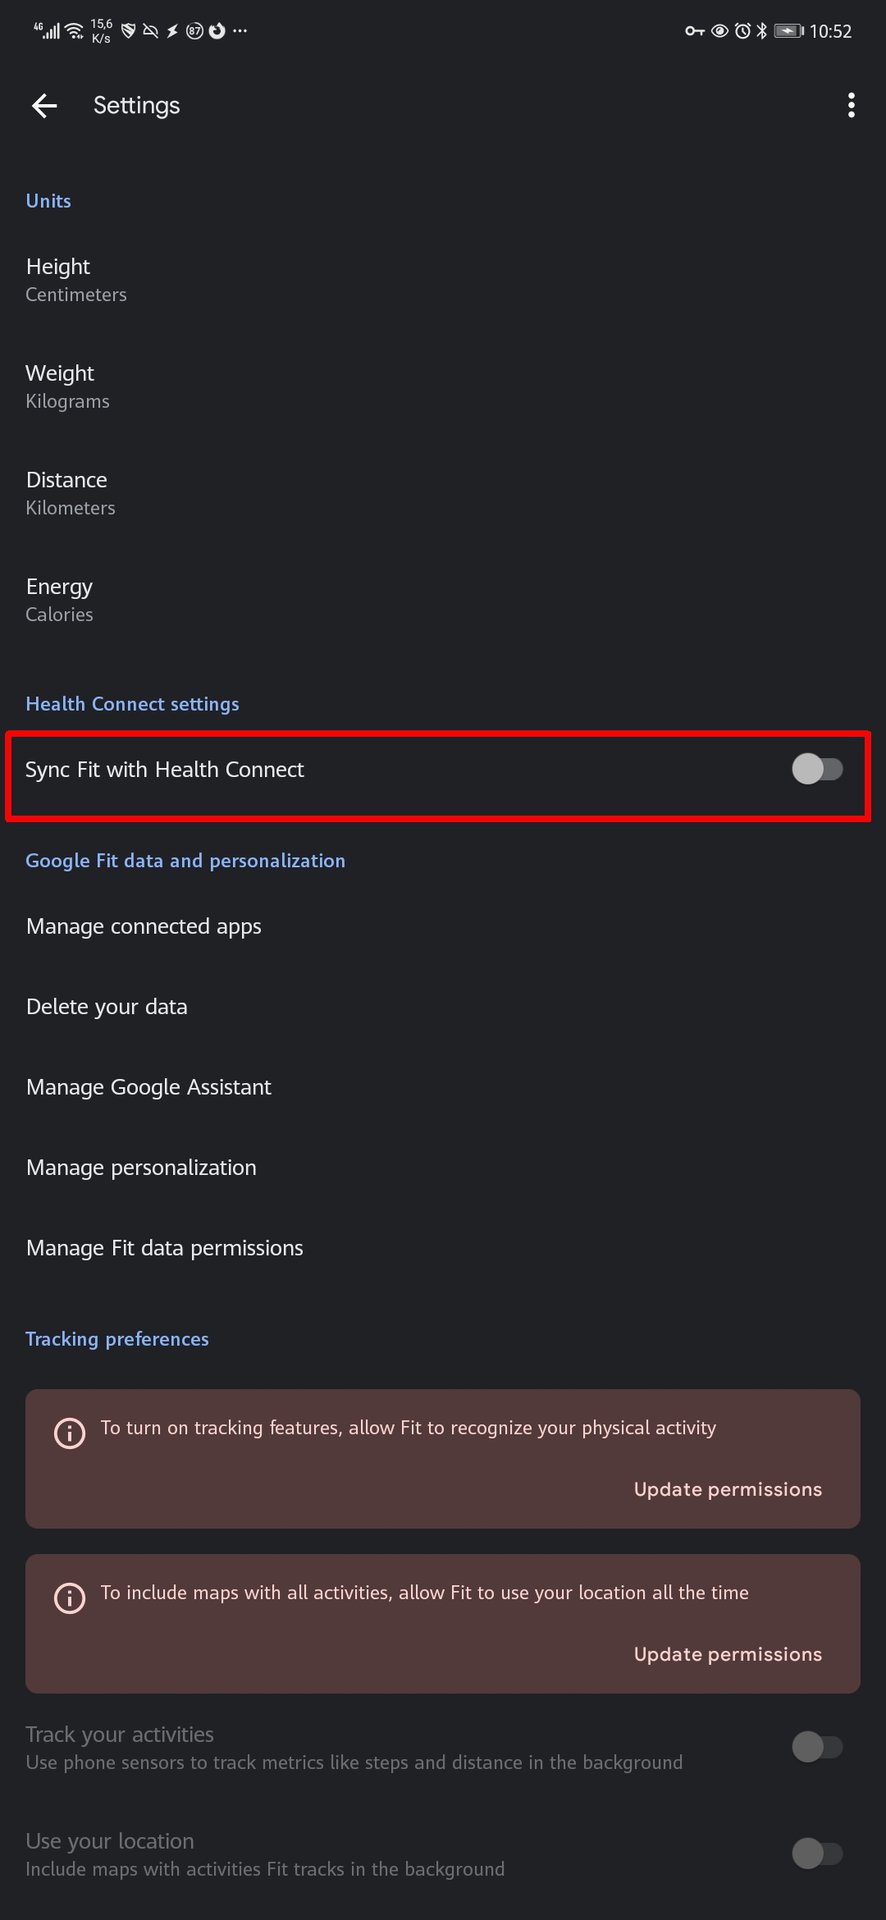886x1920 pixels.
Task: Open the three-dot overflow menu
Action: 851,106
